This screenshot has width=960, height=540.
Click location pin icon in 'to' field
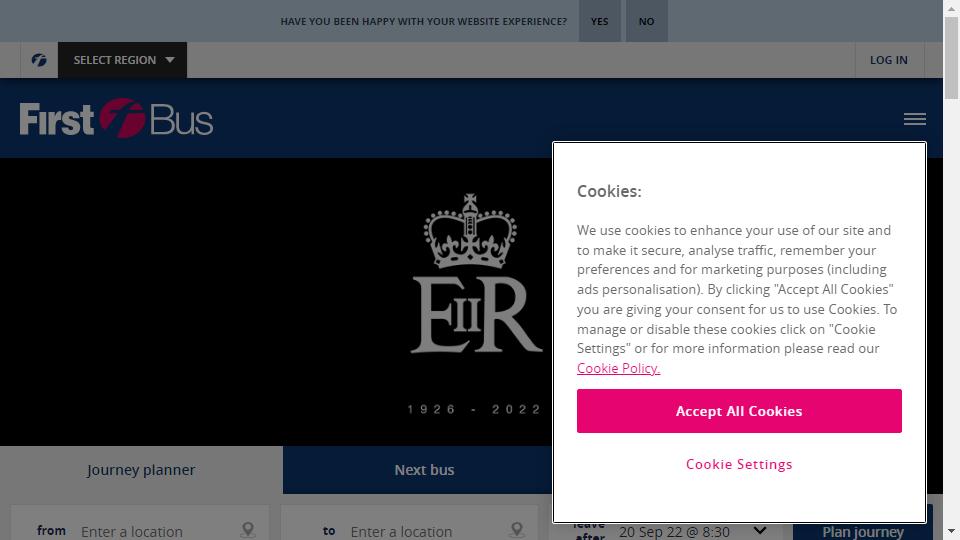pyautogui.click(x=517, y=530)
